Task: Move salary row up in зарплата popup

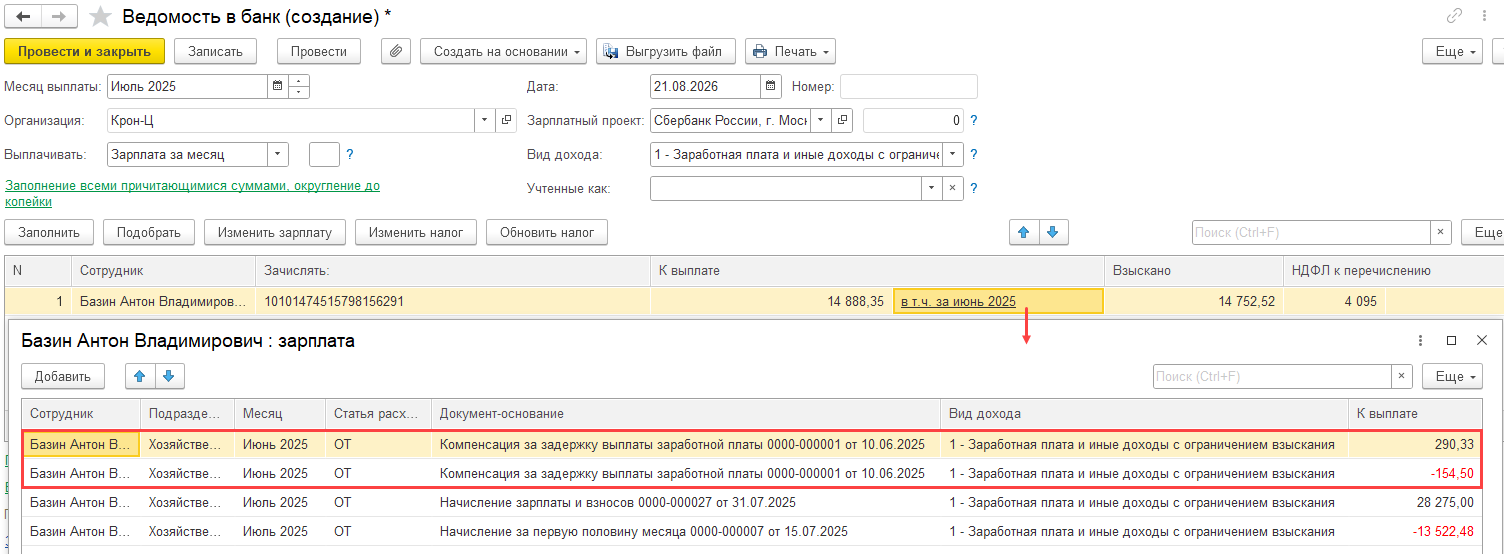Action: [139, 376]
